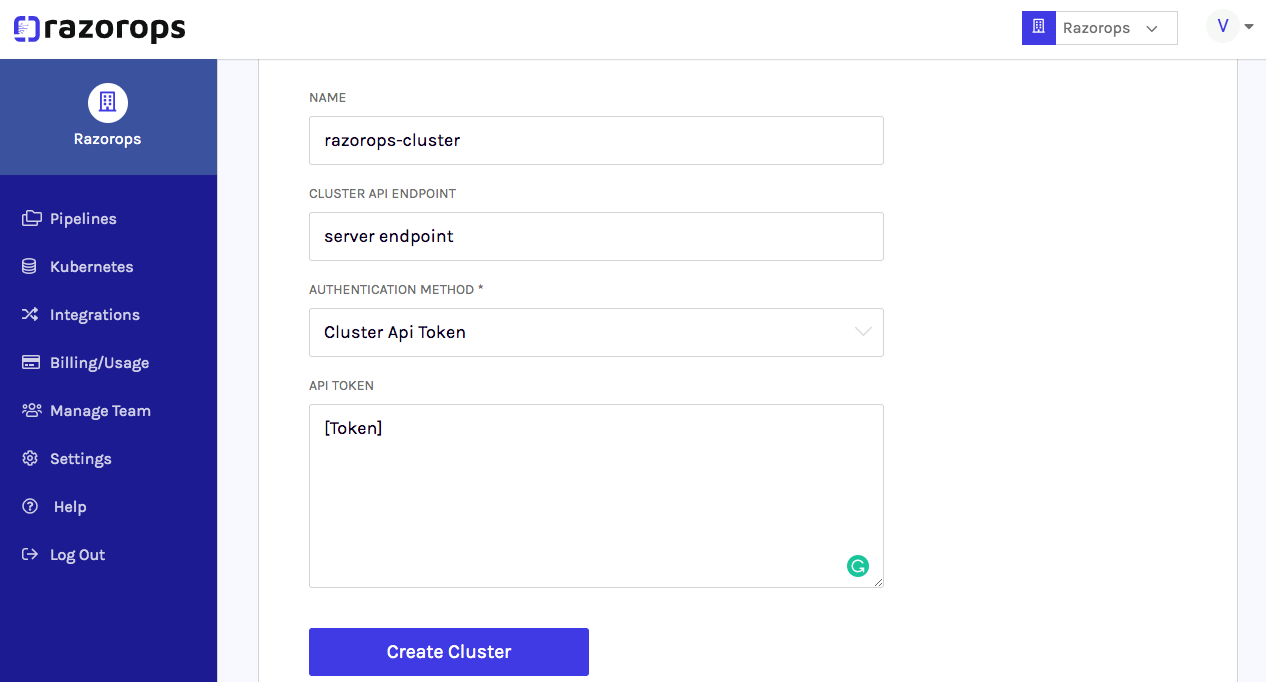The width and height of the screenshot is (1266, 682).
Task: Open the Settings gear icon
Action: [x=30, y=459]
